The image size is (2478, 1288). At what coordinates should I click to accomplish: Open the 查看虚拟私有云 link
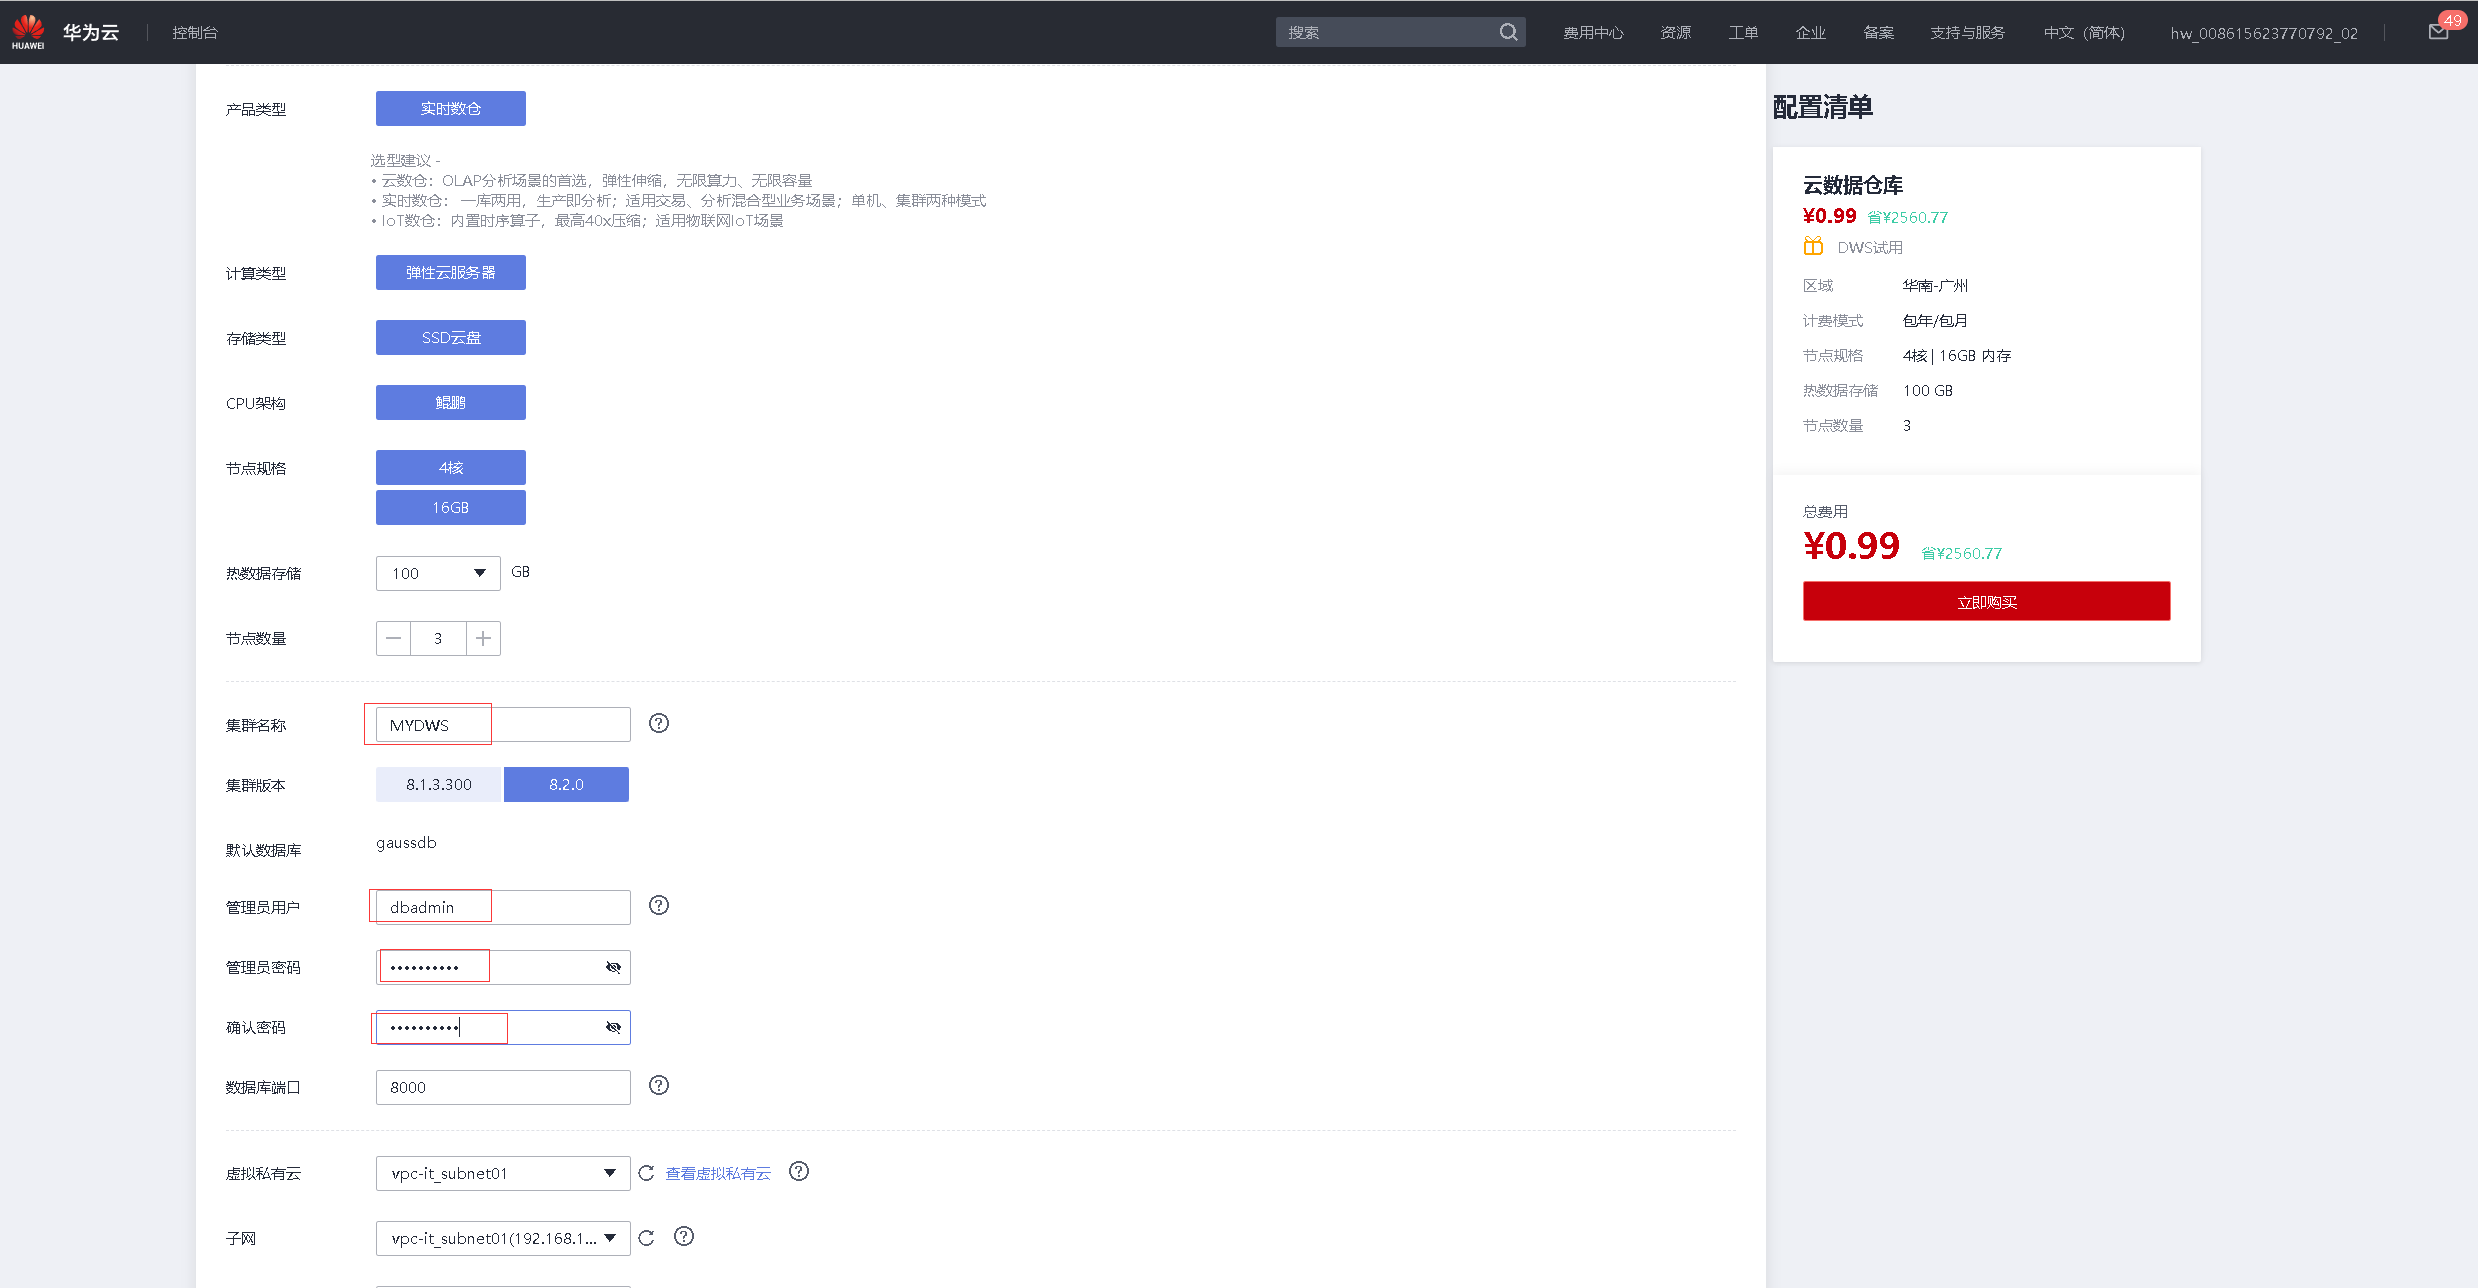[718, 1173]
